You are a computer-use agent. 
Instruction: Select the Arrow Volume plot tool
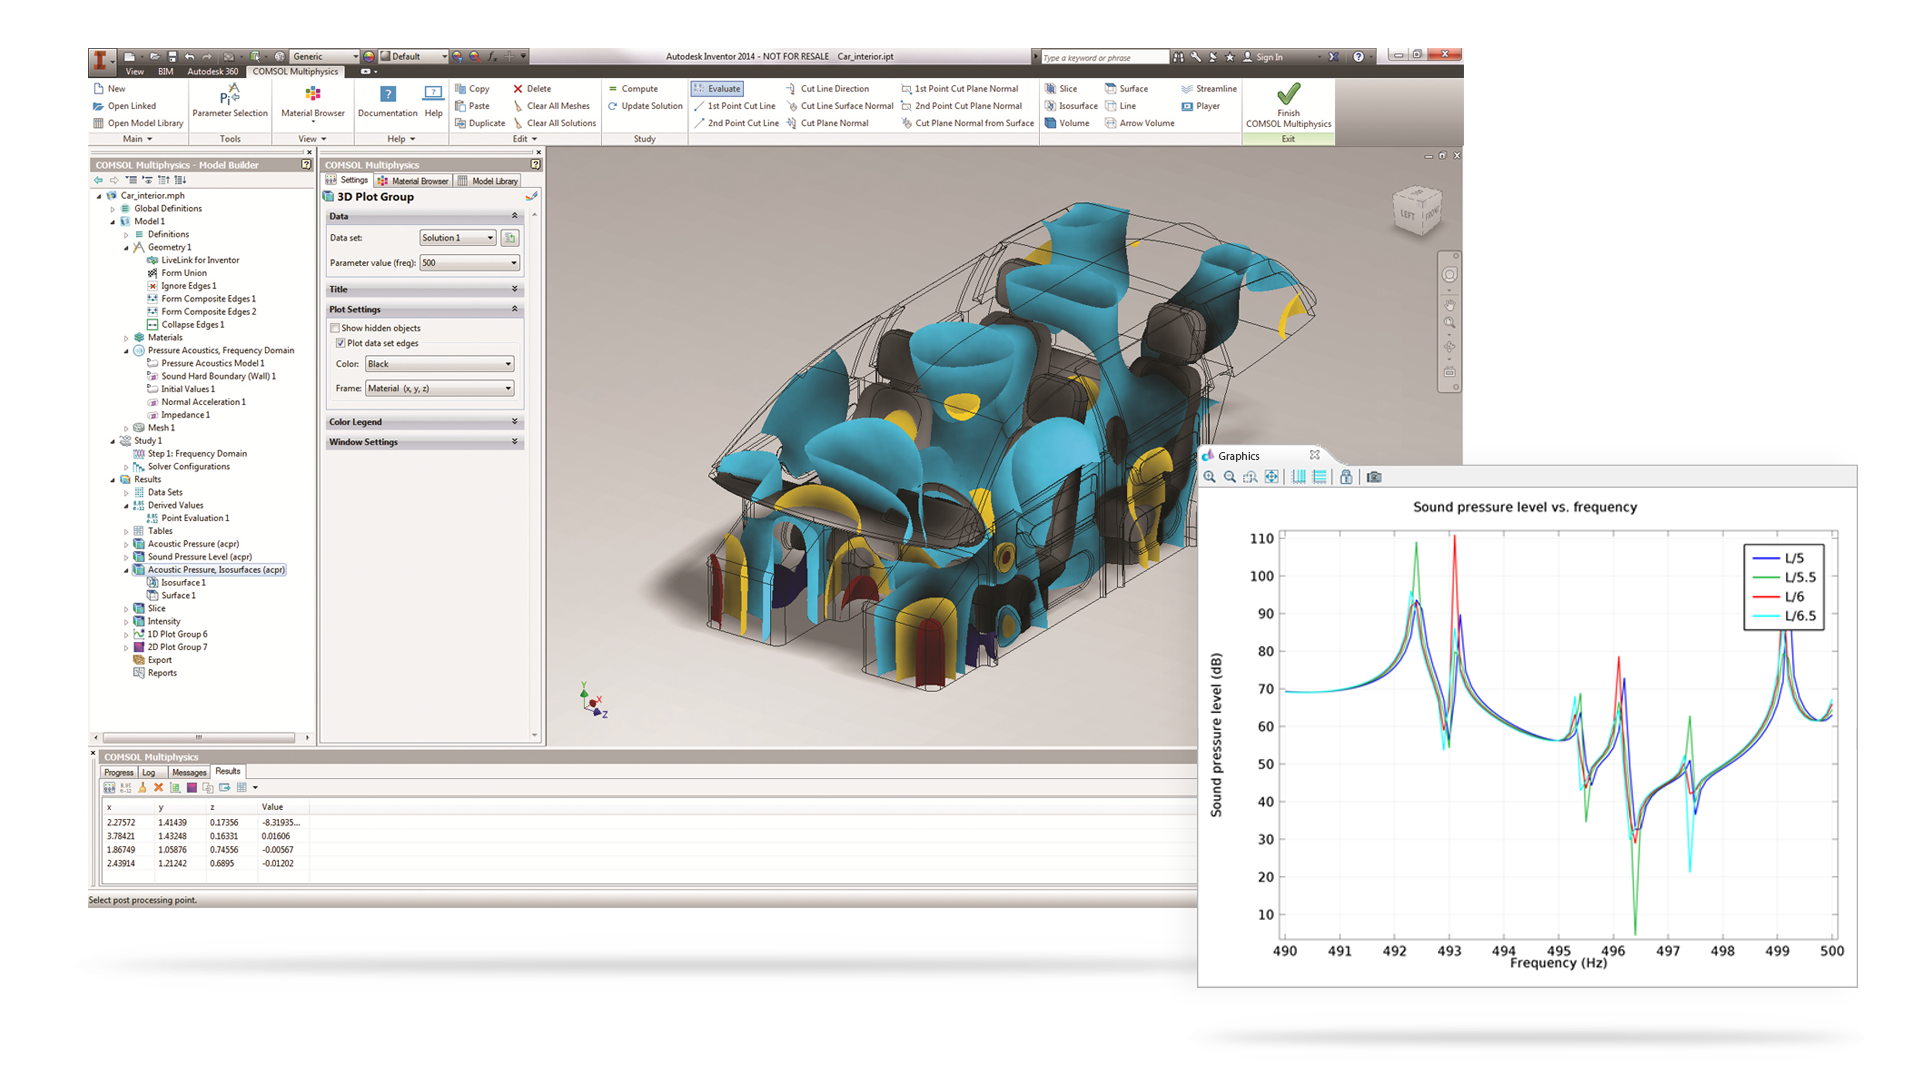click(x=1139, y=123)
